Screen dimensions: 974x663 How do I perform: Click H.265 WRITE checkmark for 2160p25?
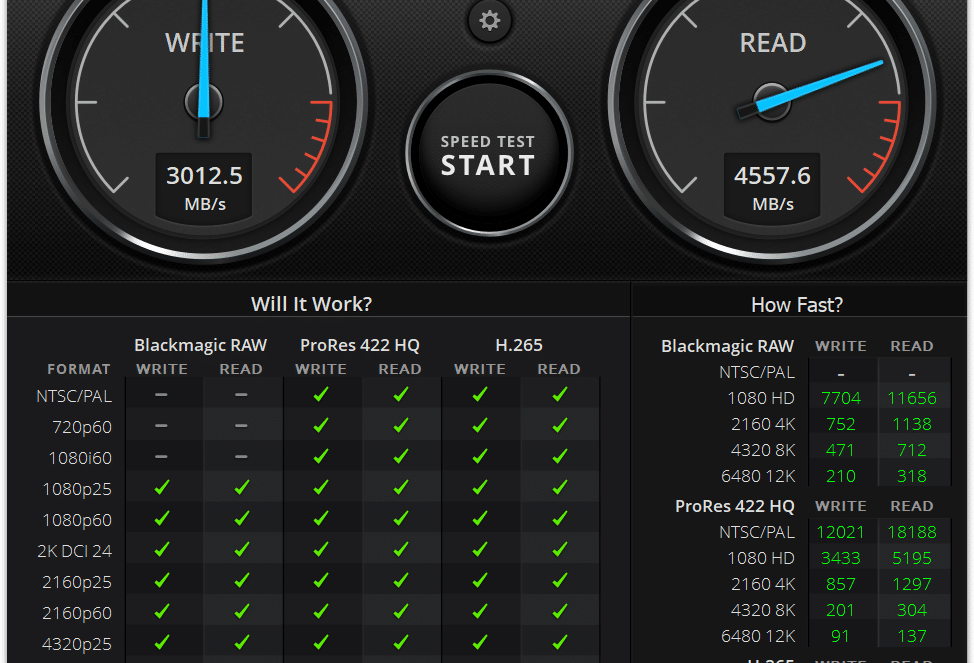(480, 580)
